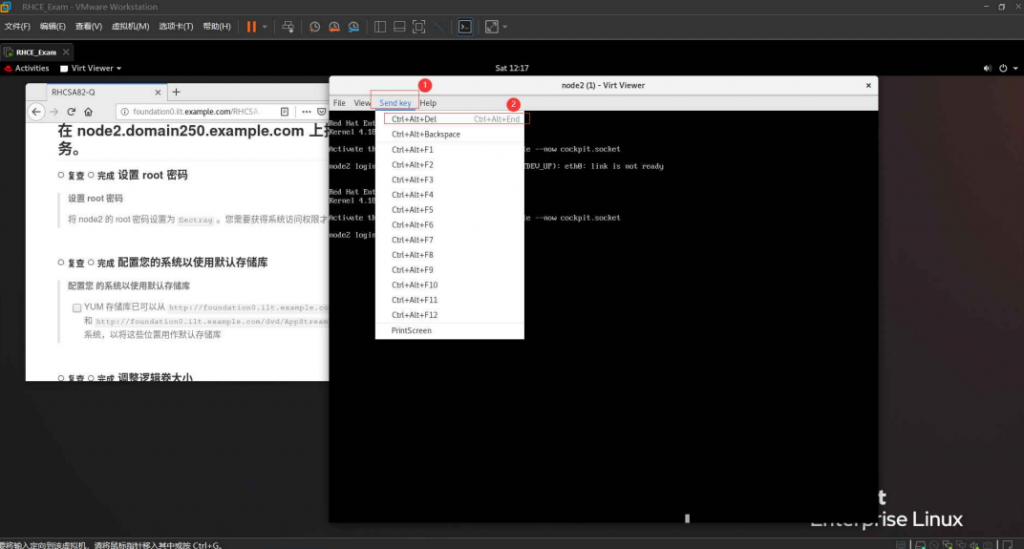Revert to snapshot with the orange clock icon

pyautogui.click(x=334, y=27)
